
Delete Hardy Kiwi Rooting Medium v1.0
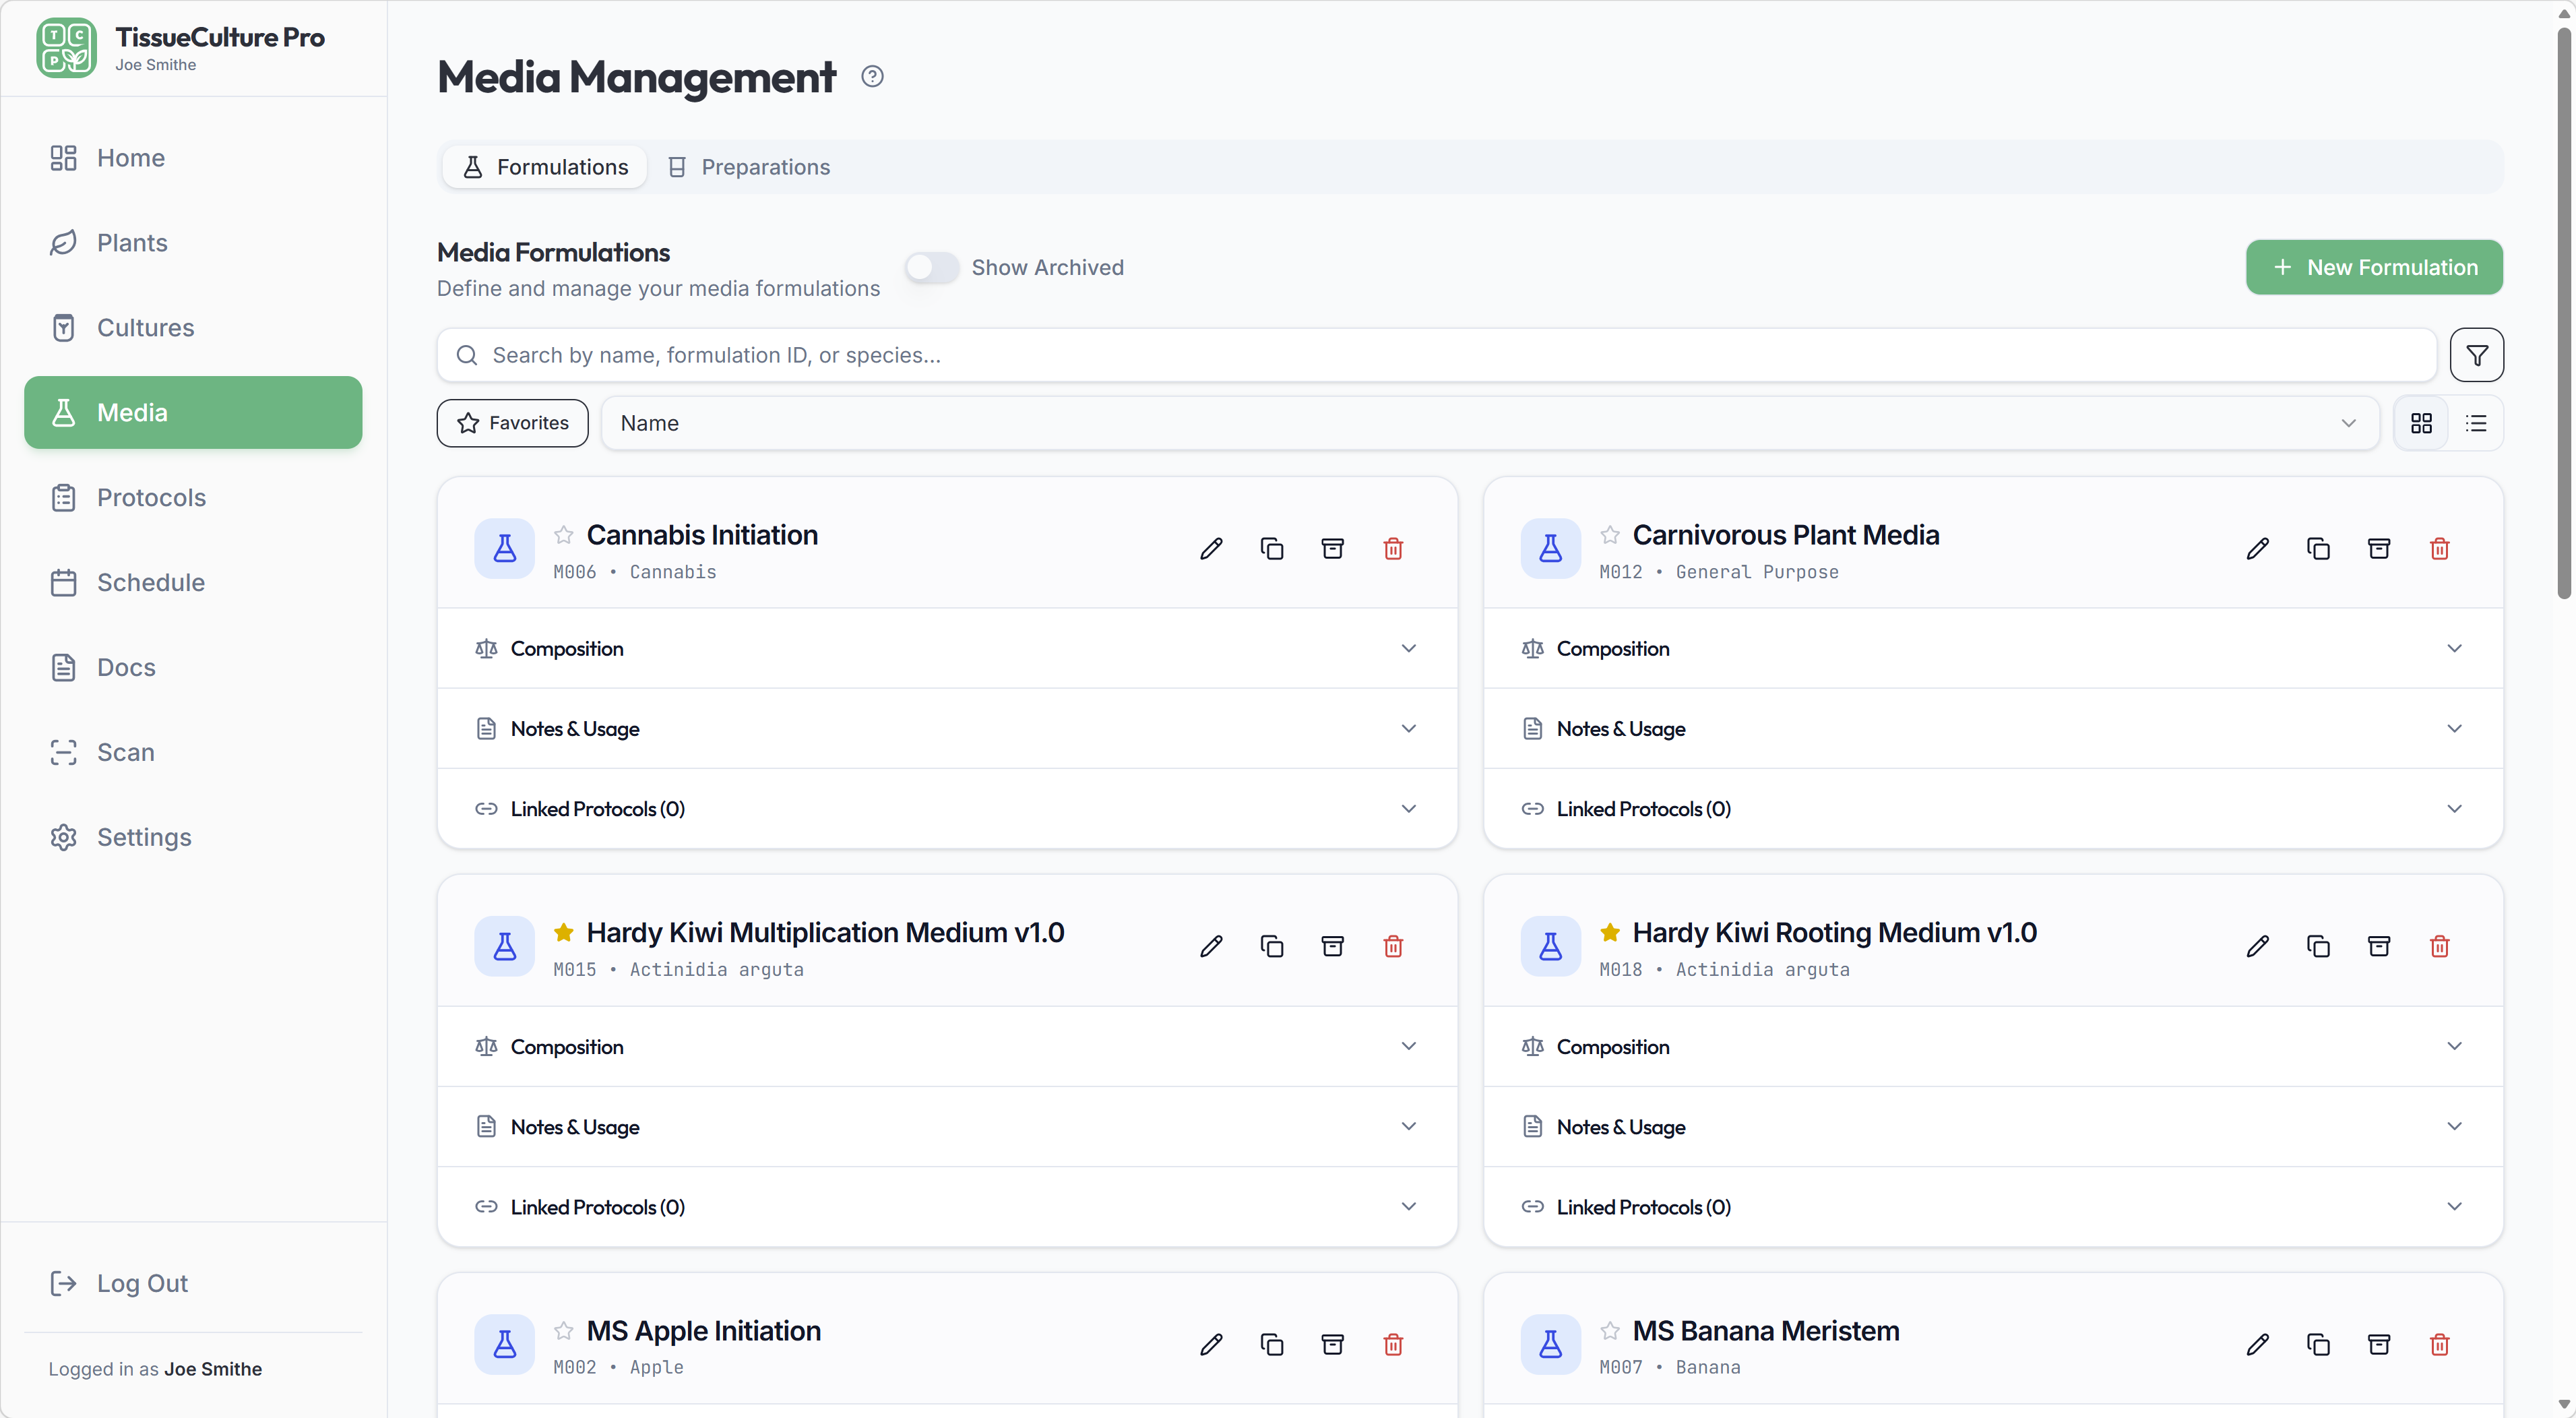tap(2439, 946)
